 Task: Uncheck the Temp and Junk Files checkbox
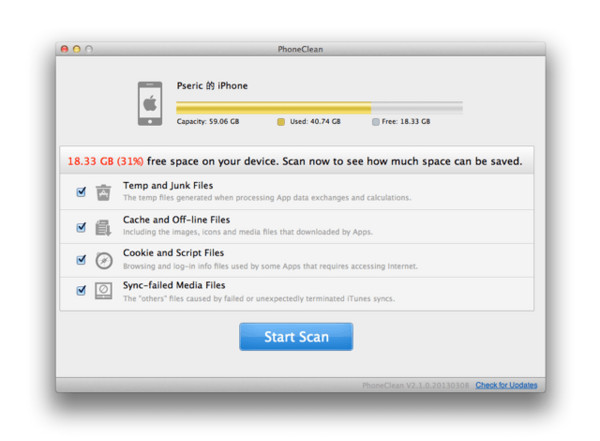click(x=81, y=192)
